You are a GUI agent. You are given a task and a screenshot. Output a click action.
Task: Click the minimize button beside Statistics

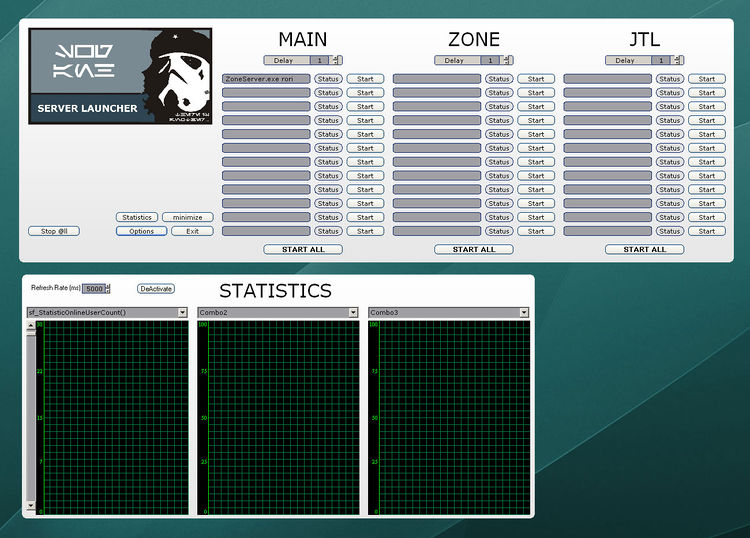tap(187, 217)
